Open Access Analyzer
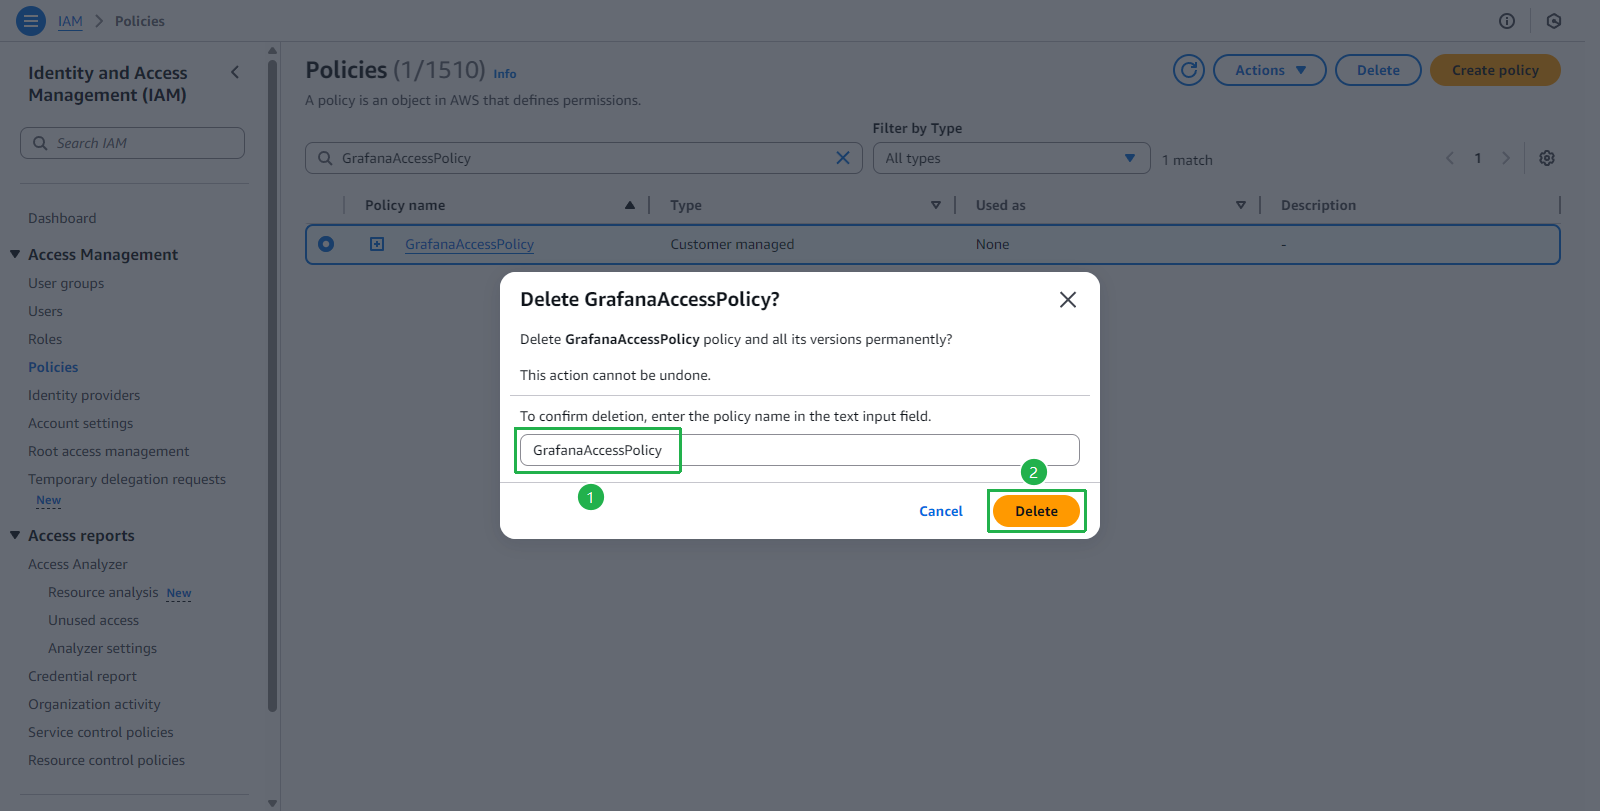Image resolution: width=1600 pixels, height=811 pixels. pyautogui.click(x=78, y=564)
